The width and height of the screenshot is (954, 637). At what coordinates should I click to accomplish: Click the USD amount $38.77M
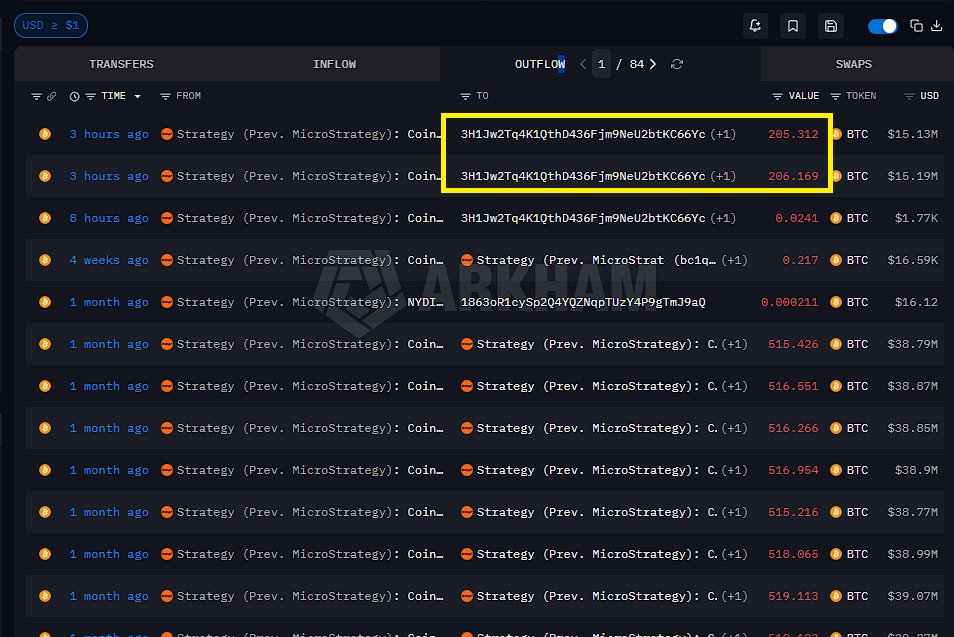pyautogui.click(x=912, y=512)
